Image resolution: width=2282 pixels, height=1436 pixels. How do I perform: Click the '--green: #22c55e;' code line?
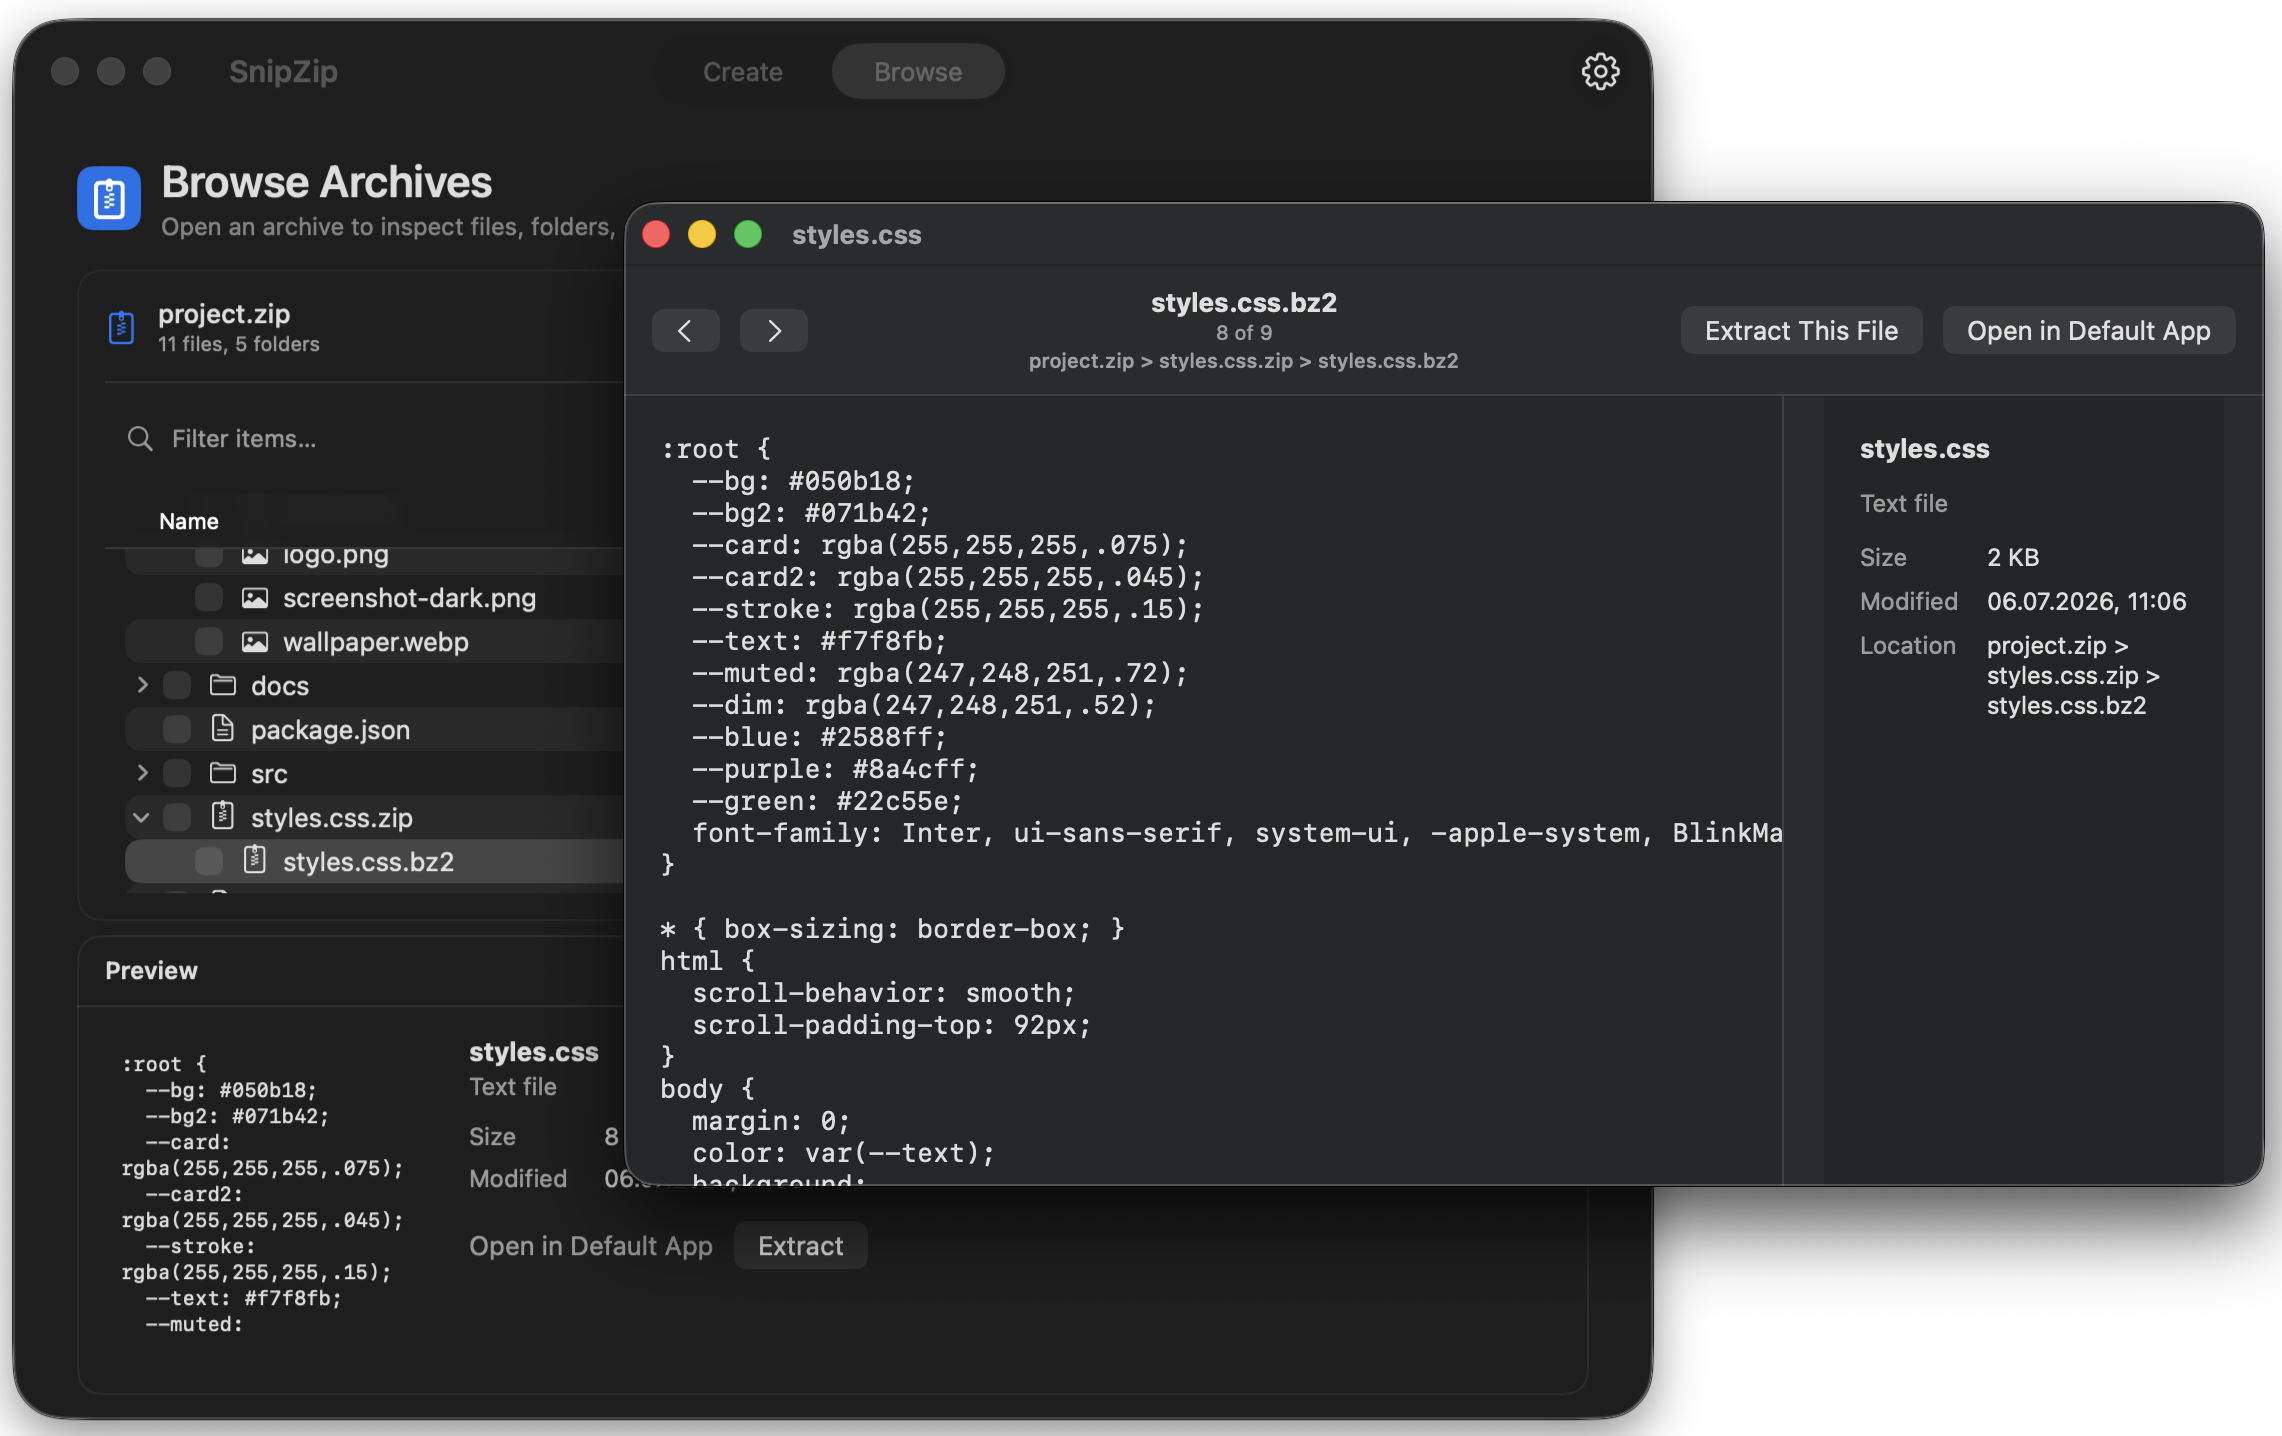click(x=826, y=801)
